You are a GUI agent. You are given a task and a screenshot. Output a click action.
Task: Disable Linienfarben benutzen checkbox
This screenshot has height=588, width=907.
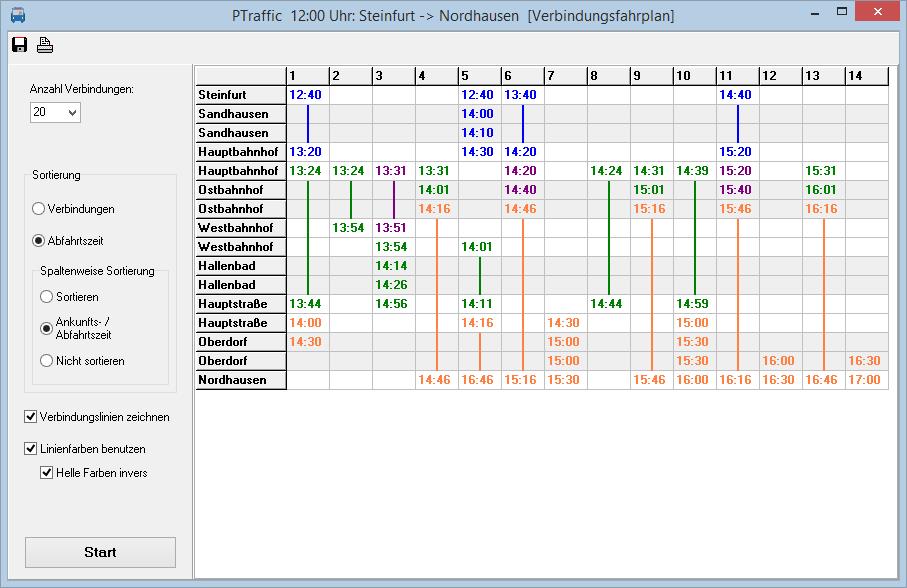pos(31,449)
